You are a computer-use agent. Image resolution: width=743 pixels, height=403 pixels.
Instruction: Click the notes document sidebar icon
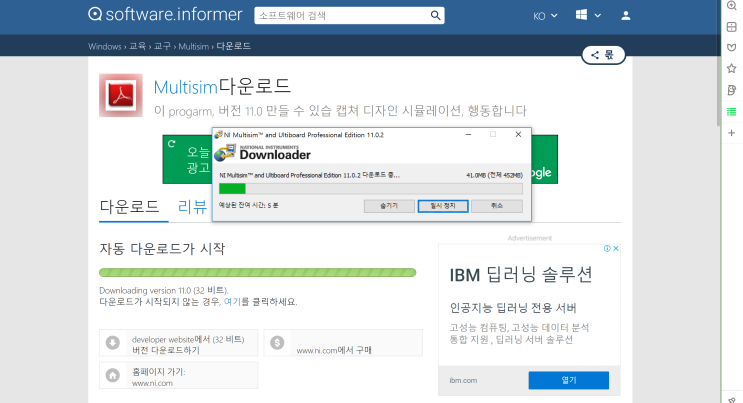[732, 90]
